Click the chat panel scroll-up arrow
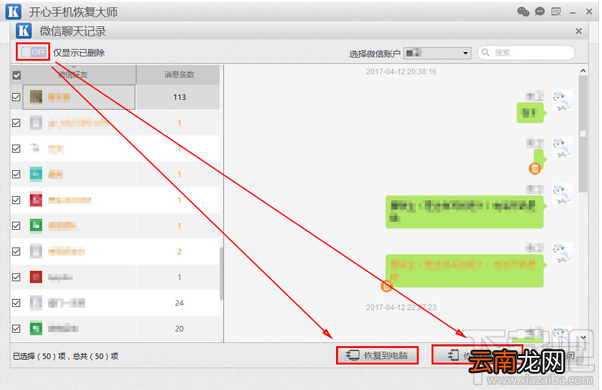The image size is (602, 390). click(583, 71)
